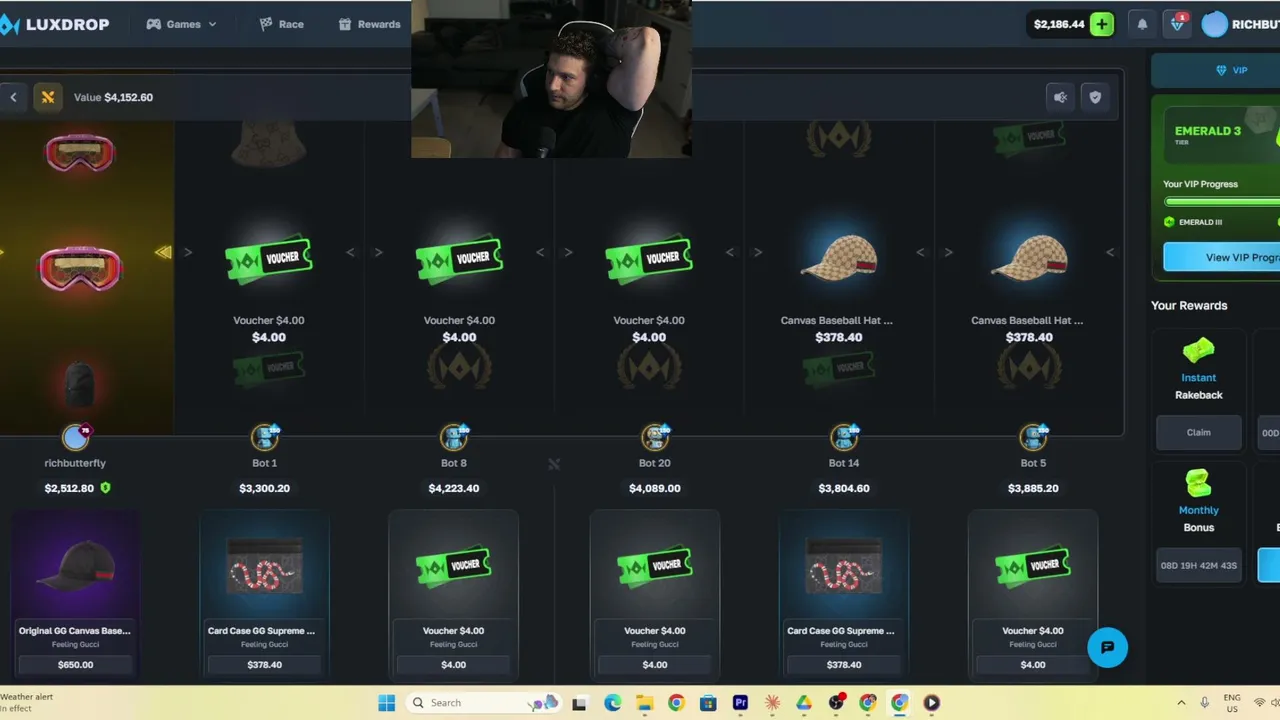Click Bot 5's total $3,885.20
The height and width of the screenshot is (720, 1280).
pyautogui.click(x=1033, y=488)
